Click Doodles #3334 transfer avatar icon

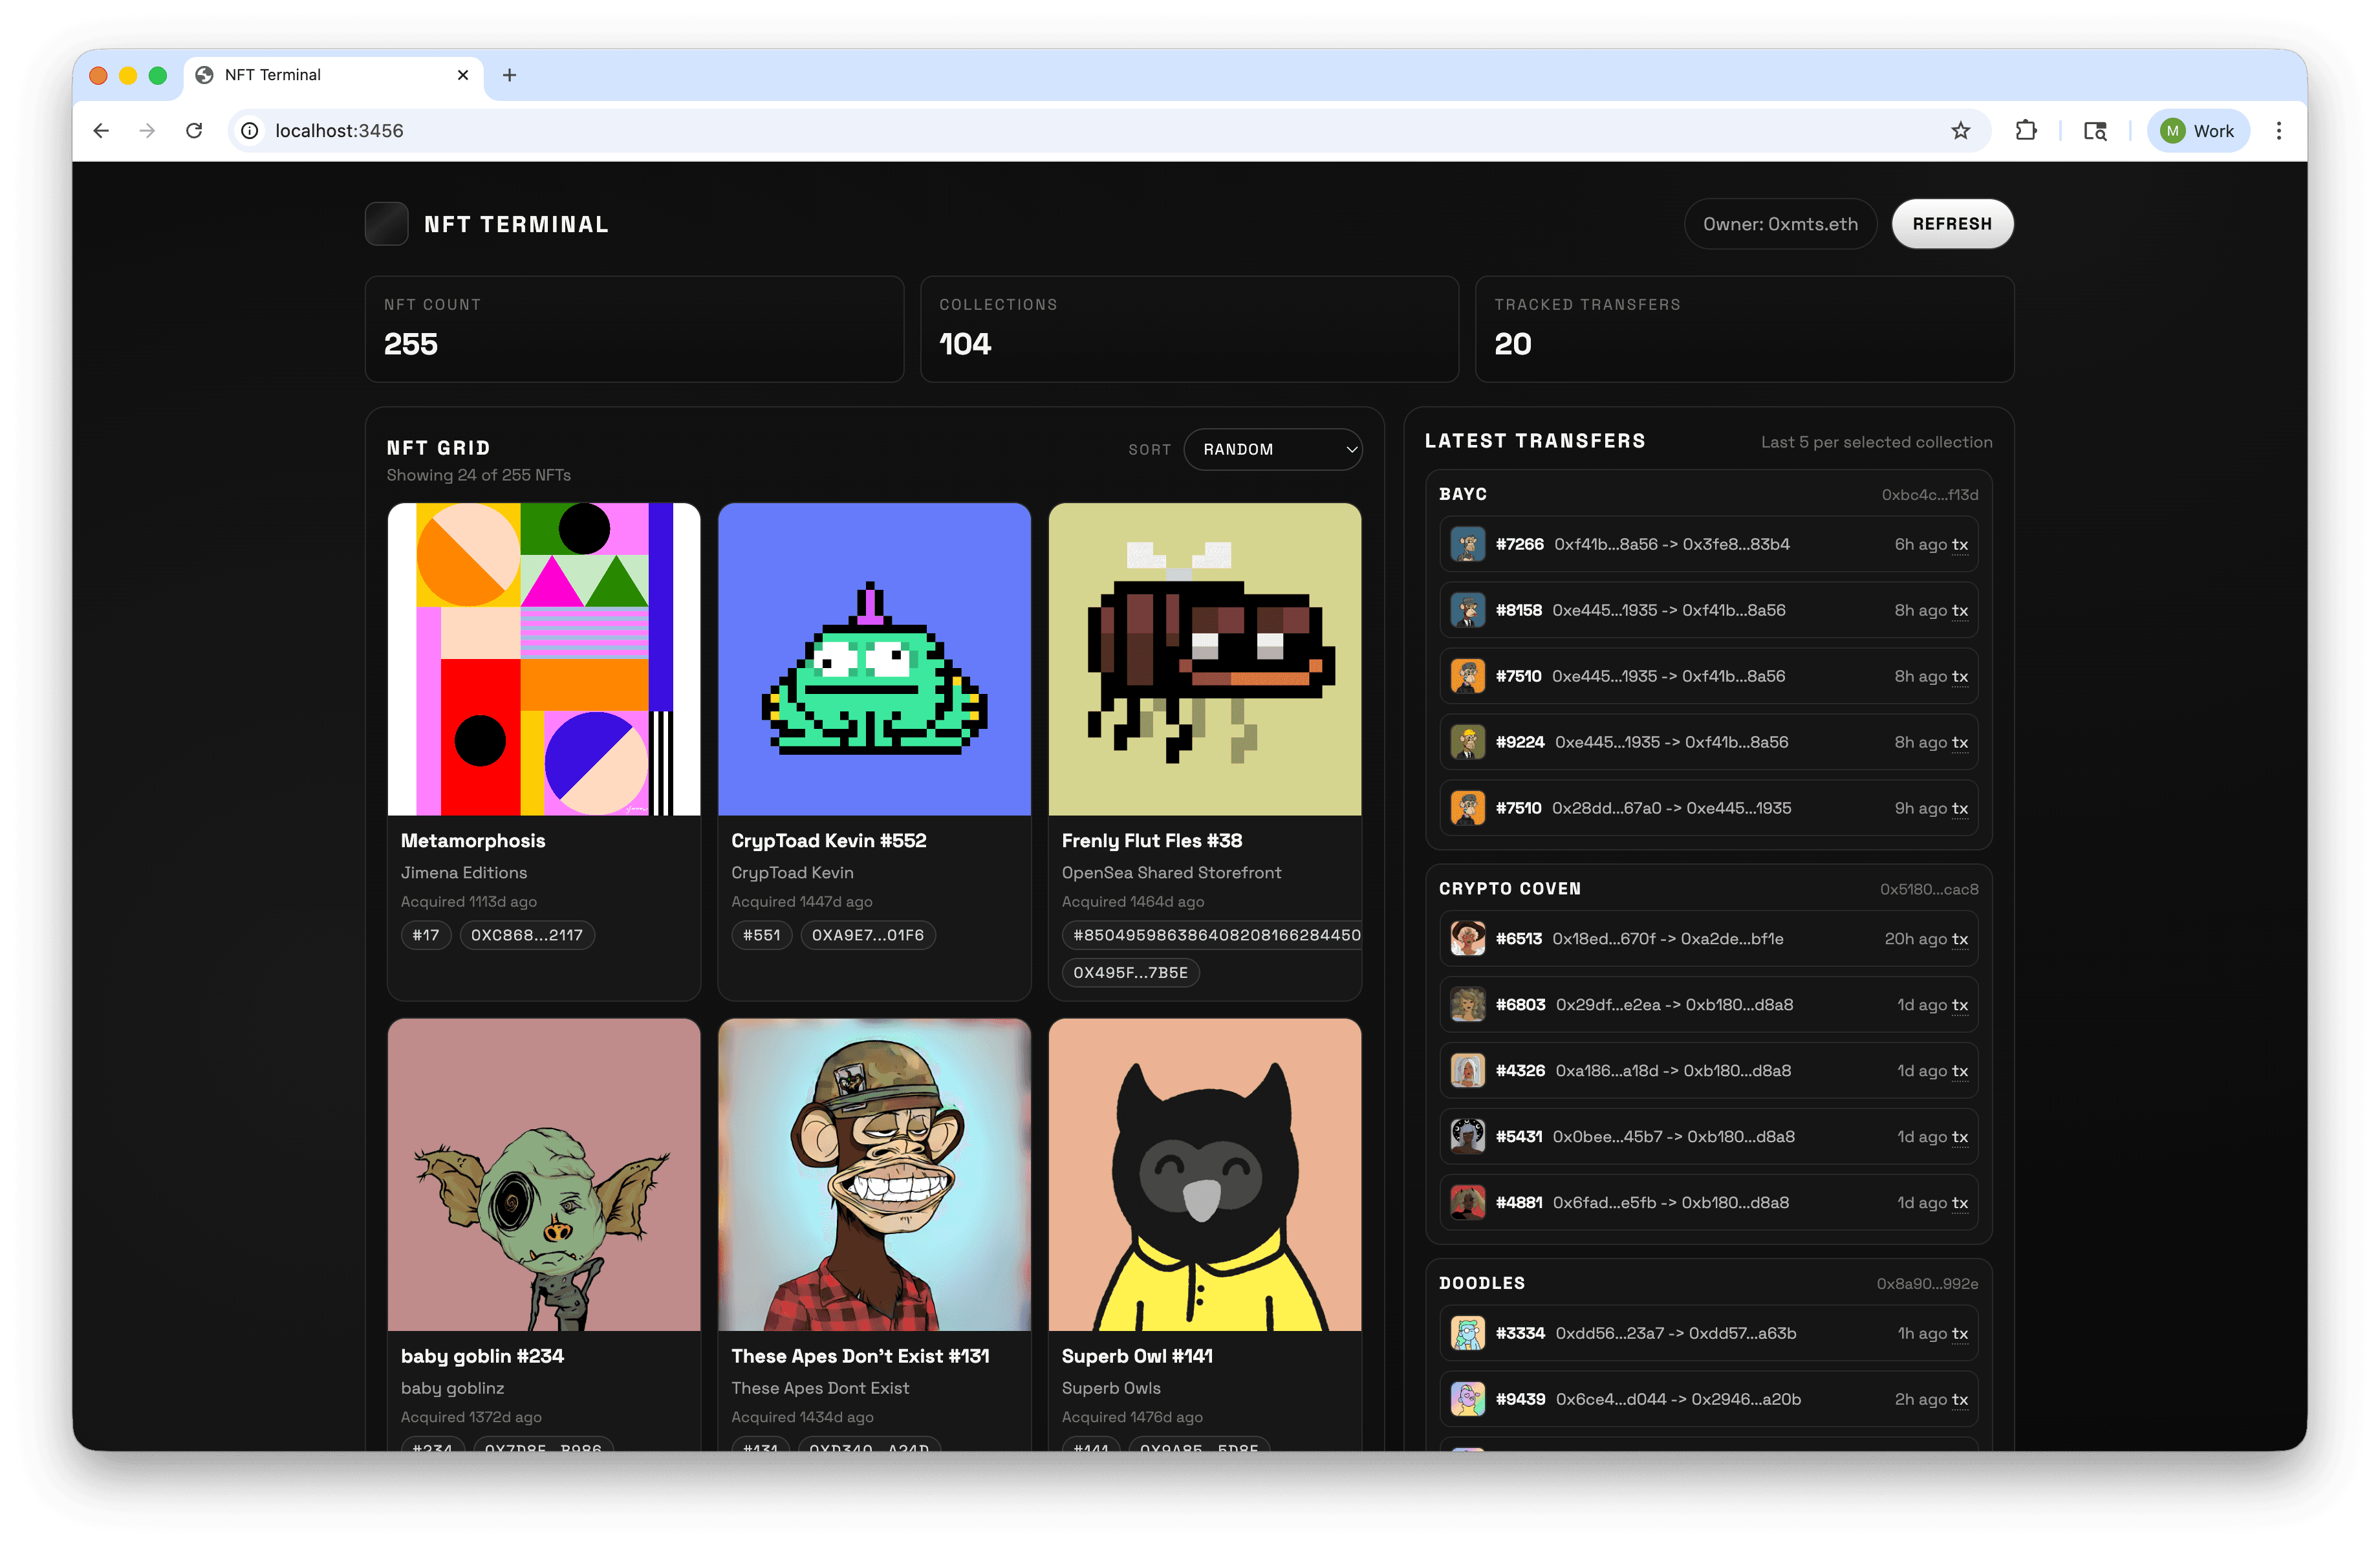click(1467, 1333)
